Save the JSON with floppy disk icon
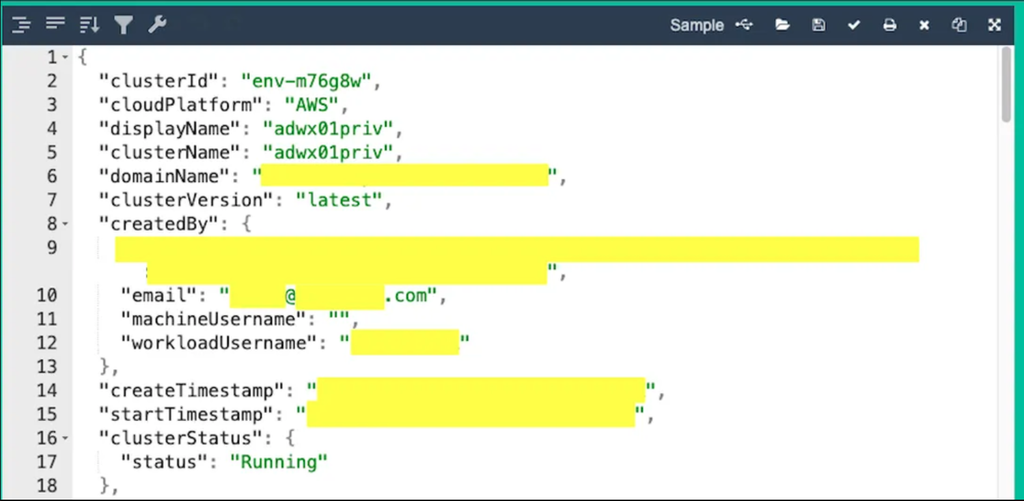This screenshot has height=501, width=1024. pos(819,25)
